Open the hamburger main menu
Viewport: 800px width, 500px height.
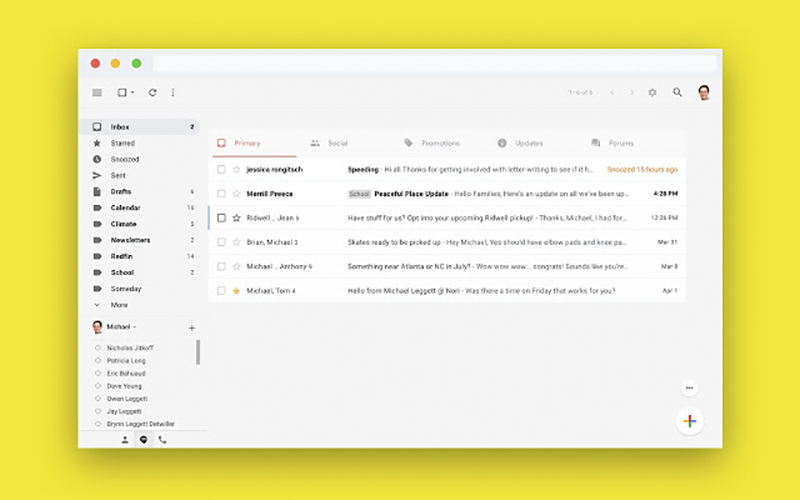point(97,92)
